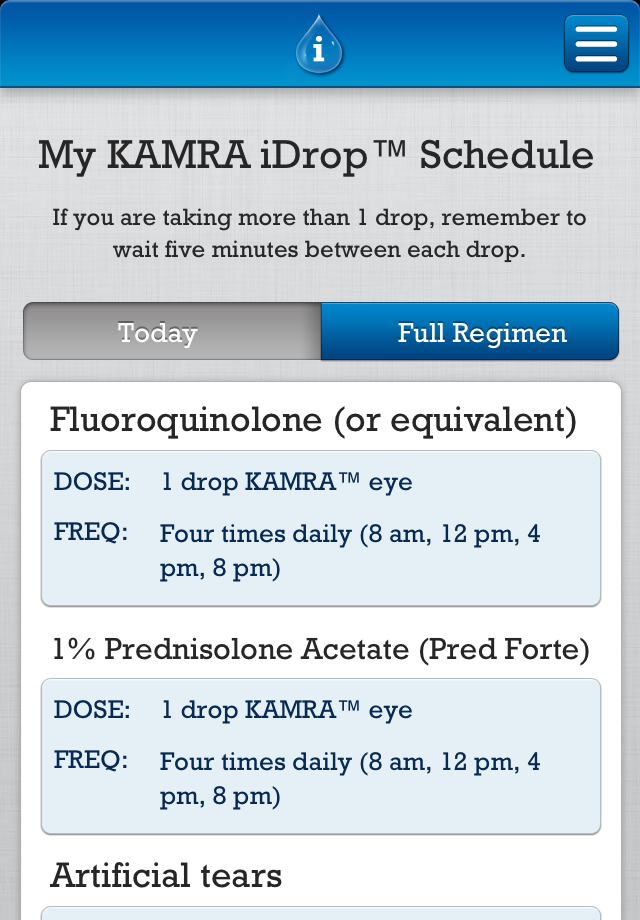This screenshot has width=640, height=920.
Task: Open the Artificial tears card at bottom
Action: (x=320, y=912)
